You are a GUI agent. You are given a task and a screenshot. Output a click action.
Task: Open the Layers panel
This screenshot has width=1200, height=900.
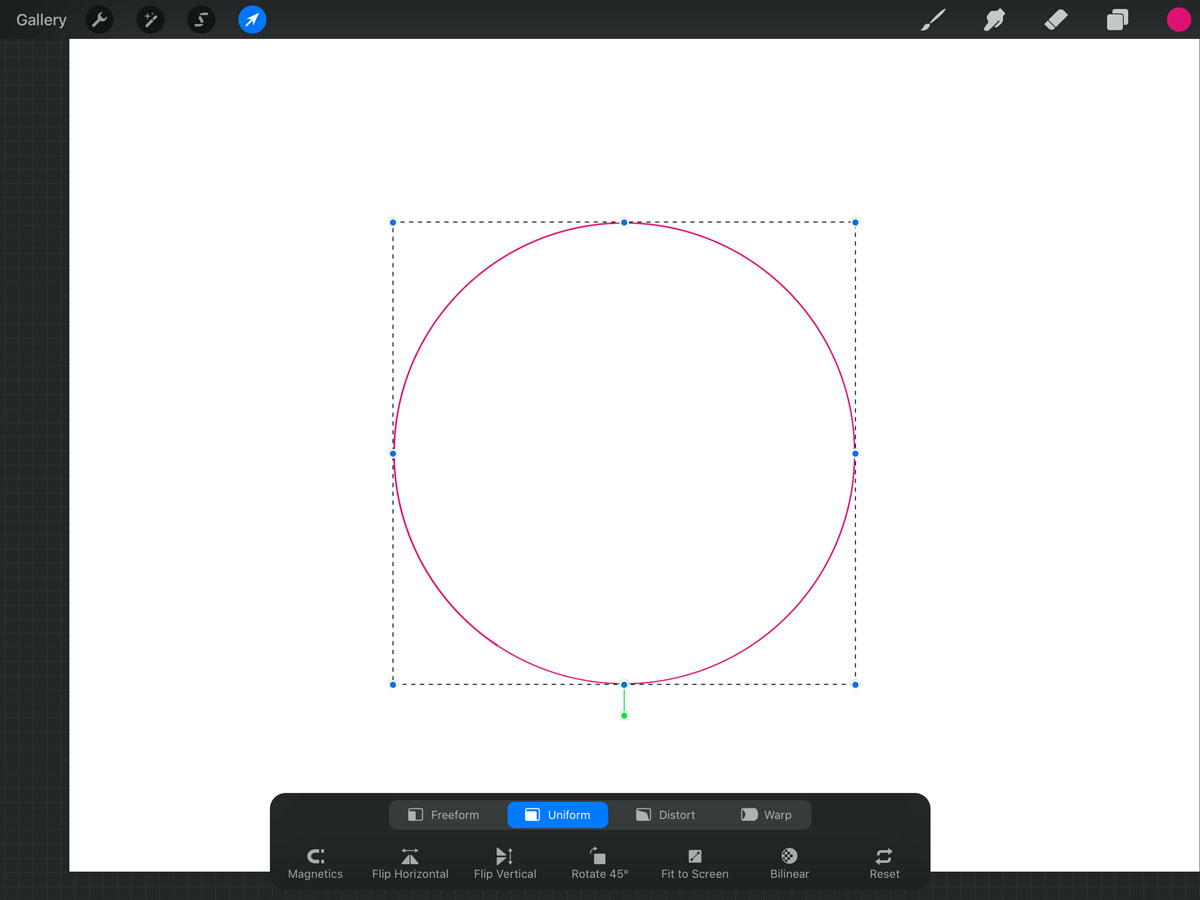tap(1117, 19)
